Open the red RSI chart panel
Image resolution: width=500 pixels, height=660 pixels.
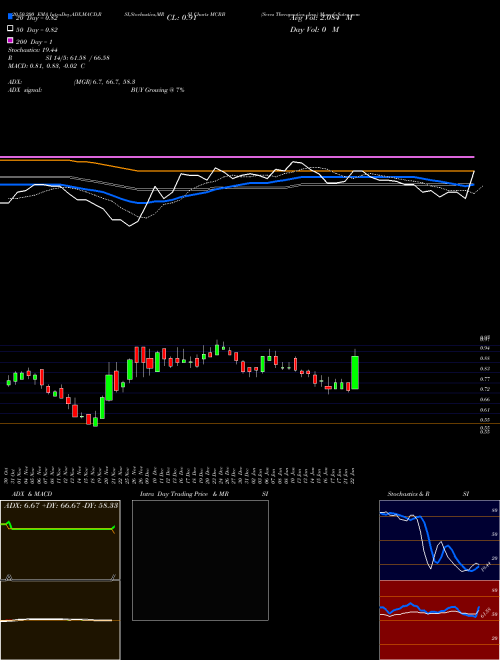coord(439,620)
